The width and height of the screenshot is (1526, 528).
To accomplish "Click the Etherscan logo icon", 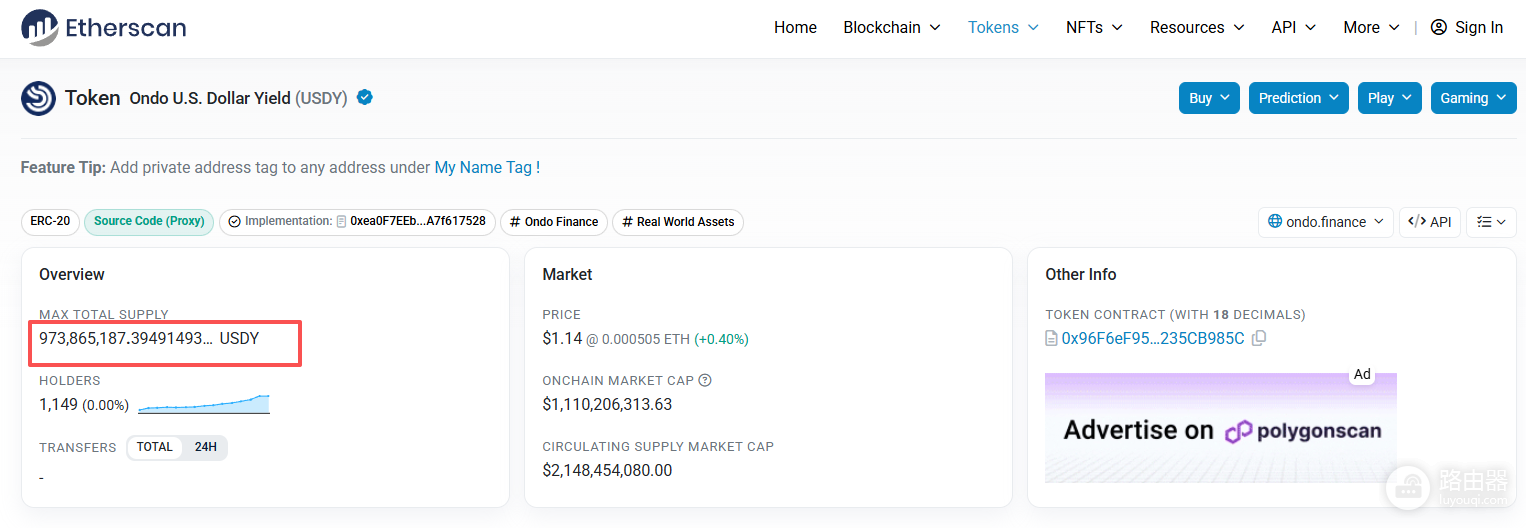I will click(x=39, y=27).
